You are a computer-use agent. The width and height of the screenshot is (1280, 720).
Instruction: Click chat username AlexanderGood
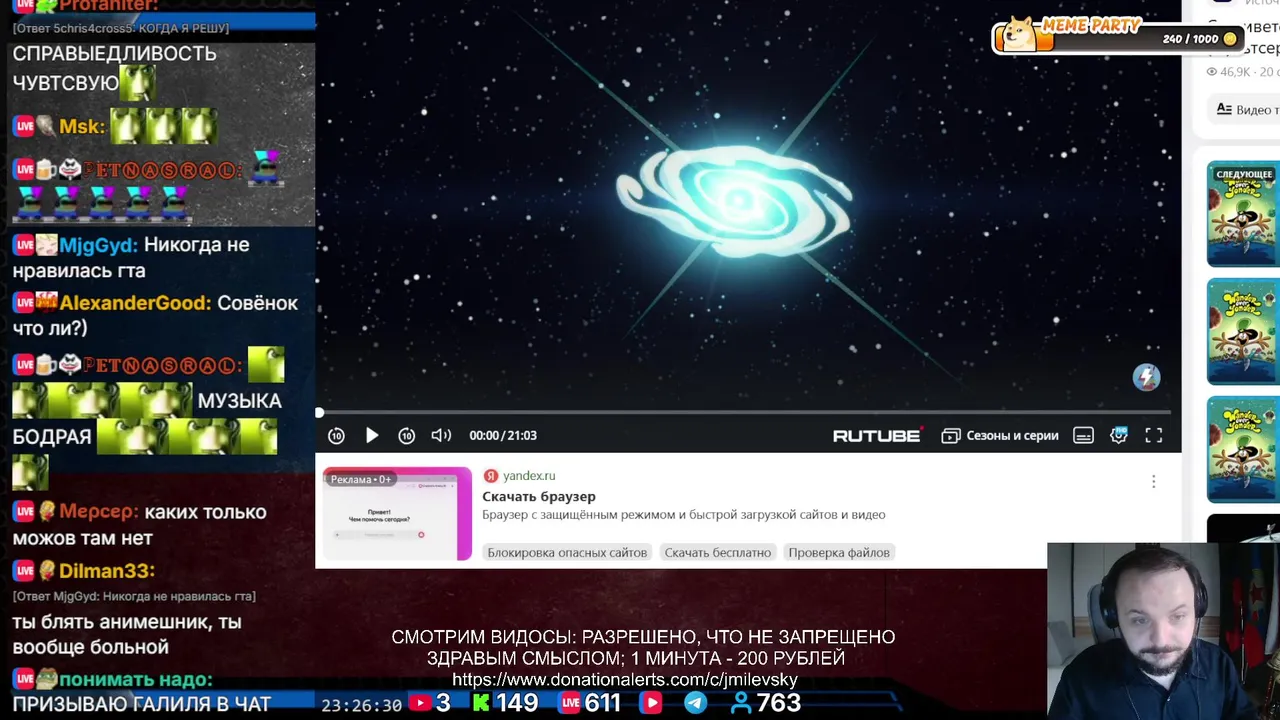coord(135,303)
